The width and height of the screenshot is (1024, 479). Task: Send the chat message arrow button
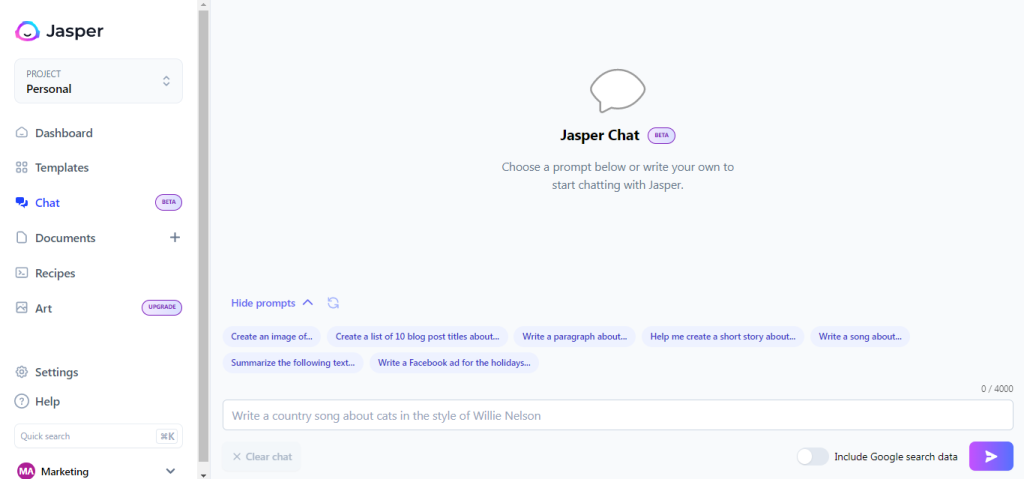[x=991, y=456]
